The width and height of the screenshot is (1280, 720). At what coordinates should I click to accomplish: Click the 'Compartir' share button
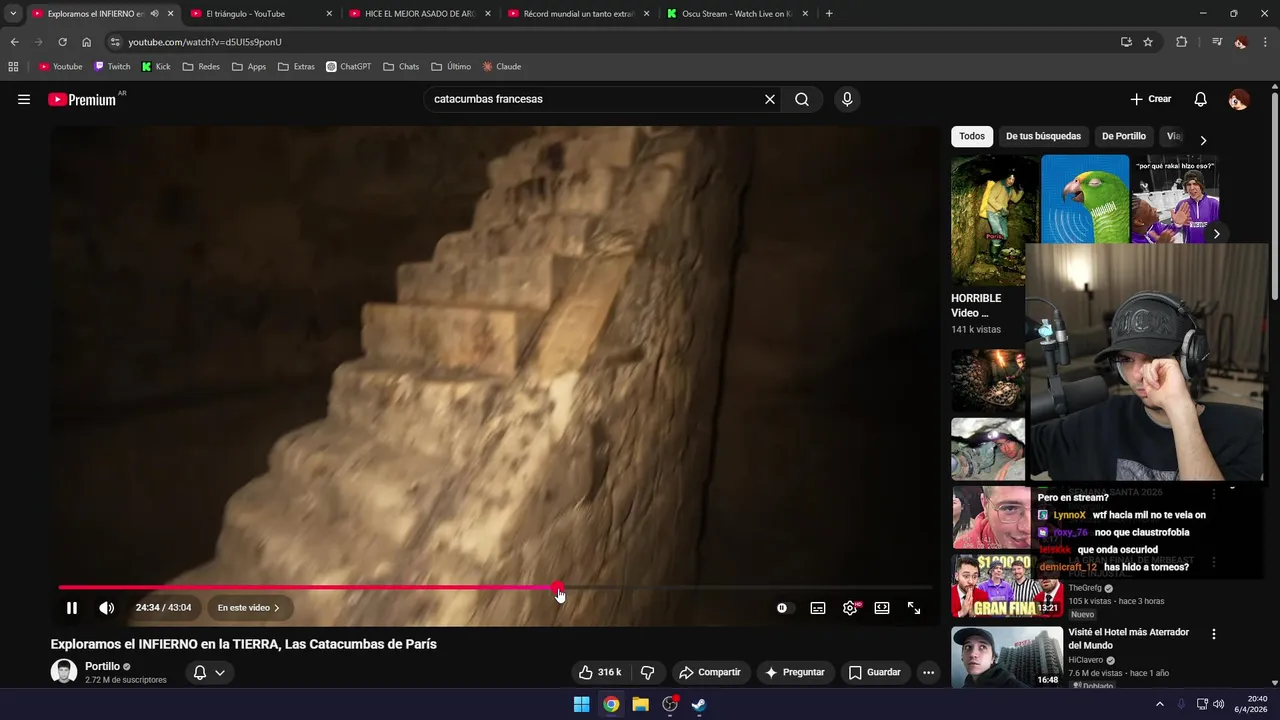[710, 672]
